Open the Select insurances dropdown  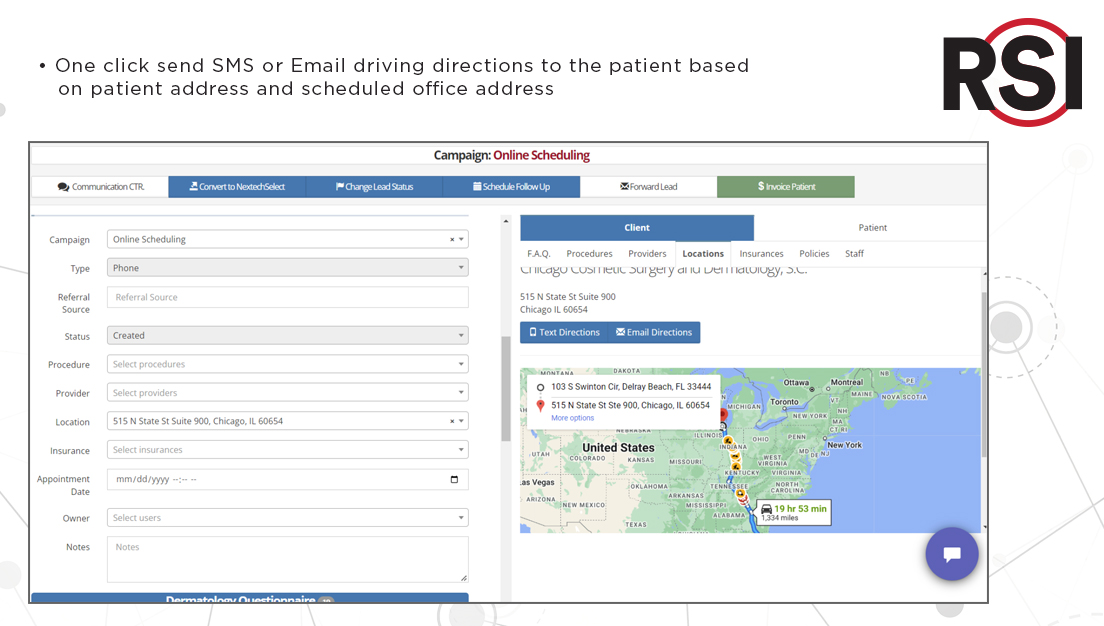pyautogui.click(x=287, y=450)
